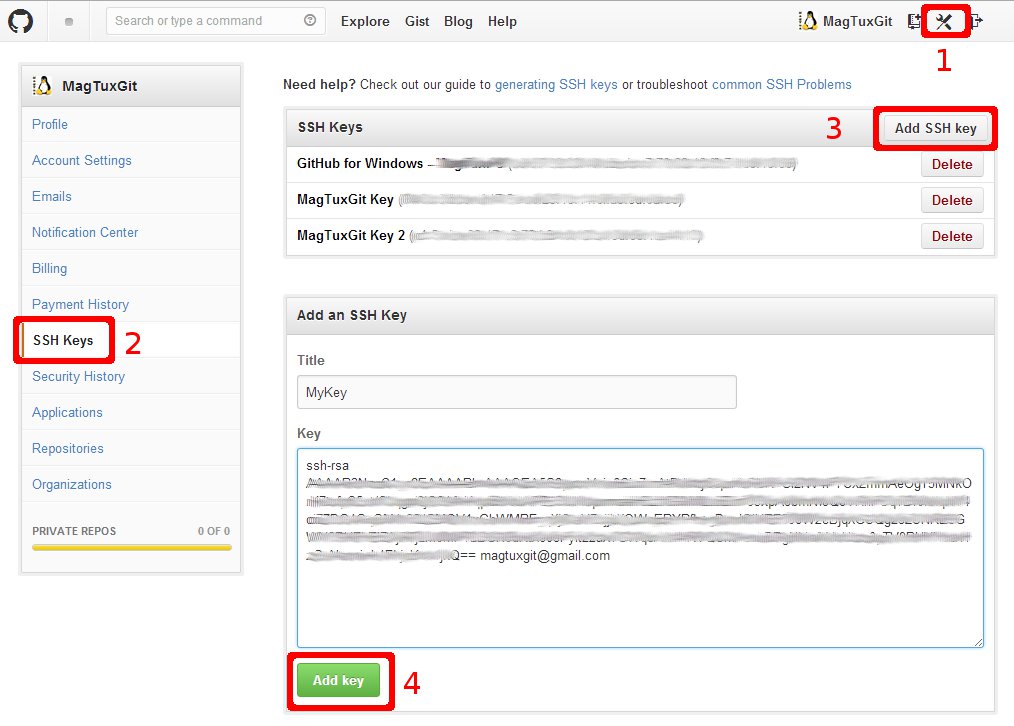Click the create new repository icon

[914, 21]
